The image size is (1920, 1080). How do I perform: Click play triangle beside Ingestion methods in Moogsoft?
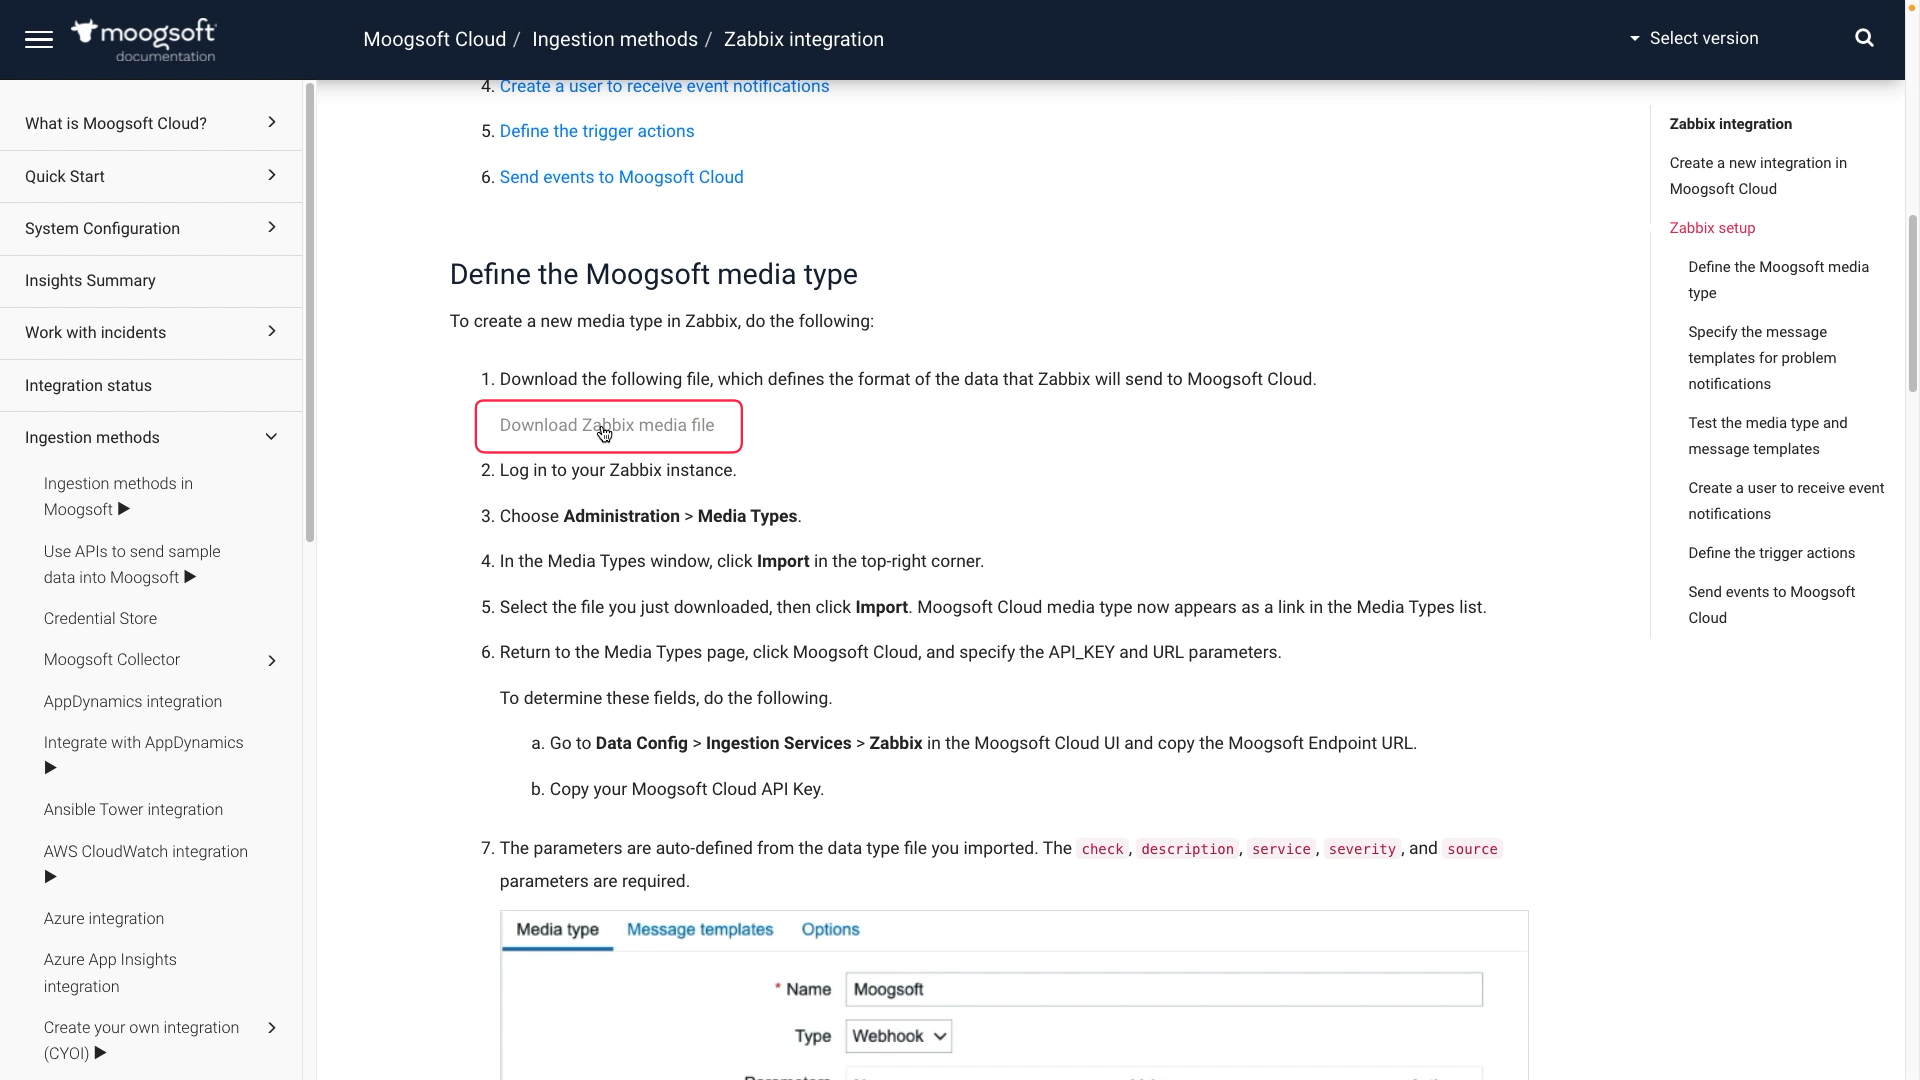click(124, 509)
